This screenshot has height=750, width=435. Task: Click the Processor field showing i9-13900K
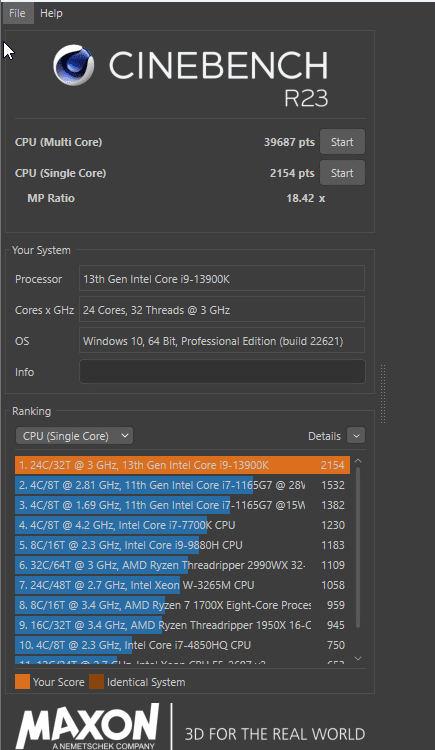pyautogui.click(x=222, y=279)
